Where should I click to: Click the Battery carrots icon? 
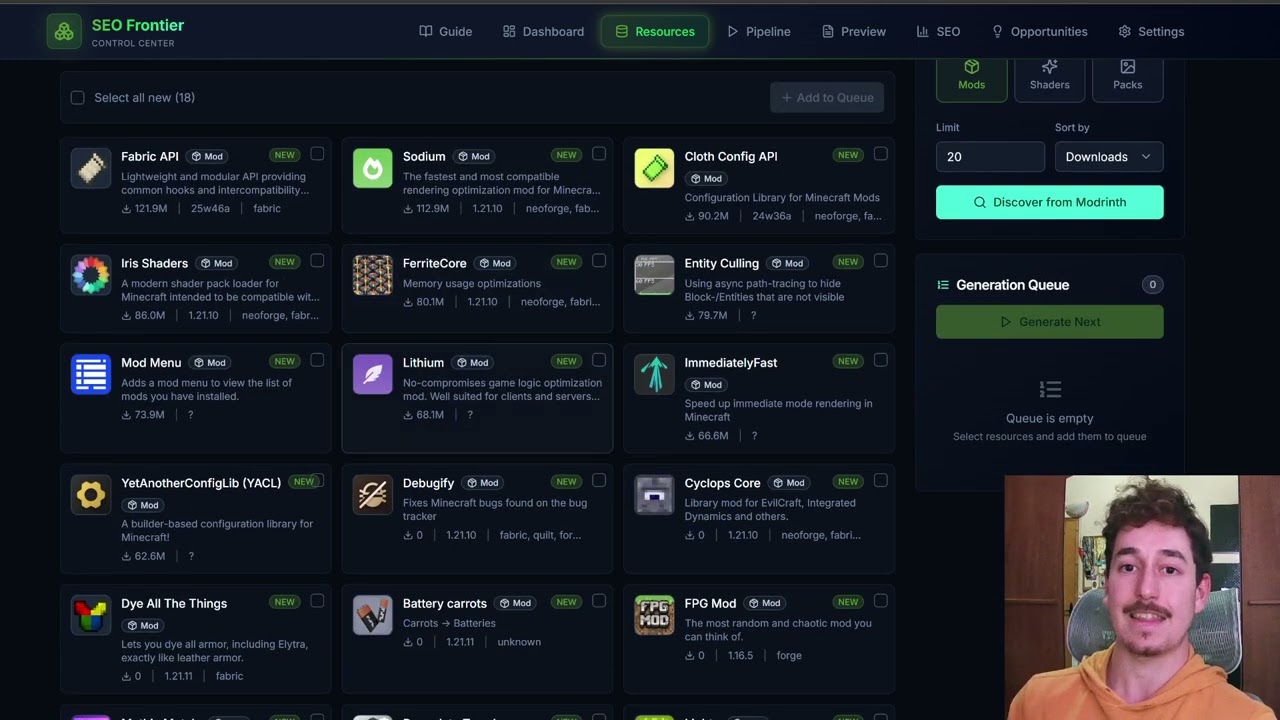(x=373, y=615)
